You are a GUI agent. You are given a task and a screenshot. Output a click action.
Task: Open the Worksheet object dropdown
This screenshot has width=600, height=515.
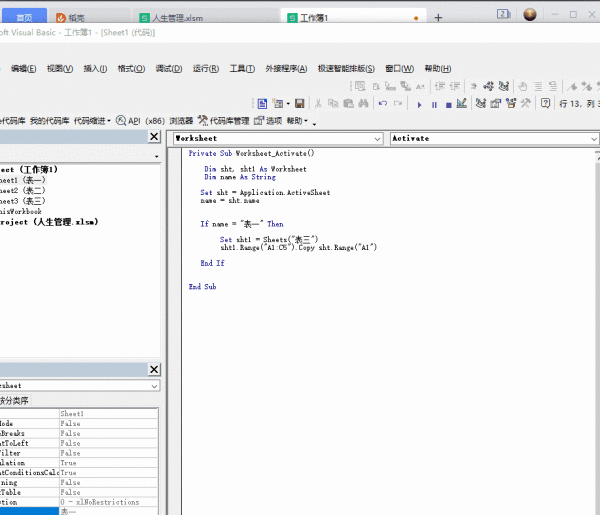pyautogui.click(x=377, y=138)
